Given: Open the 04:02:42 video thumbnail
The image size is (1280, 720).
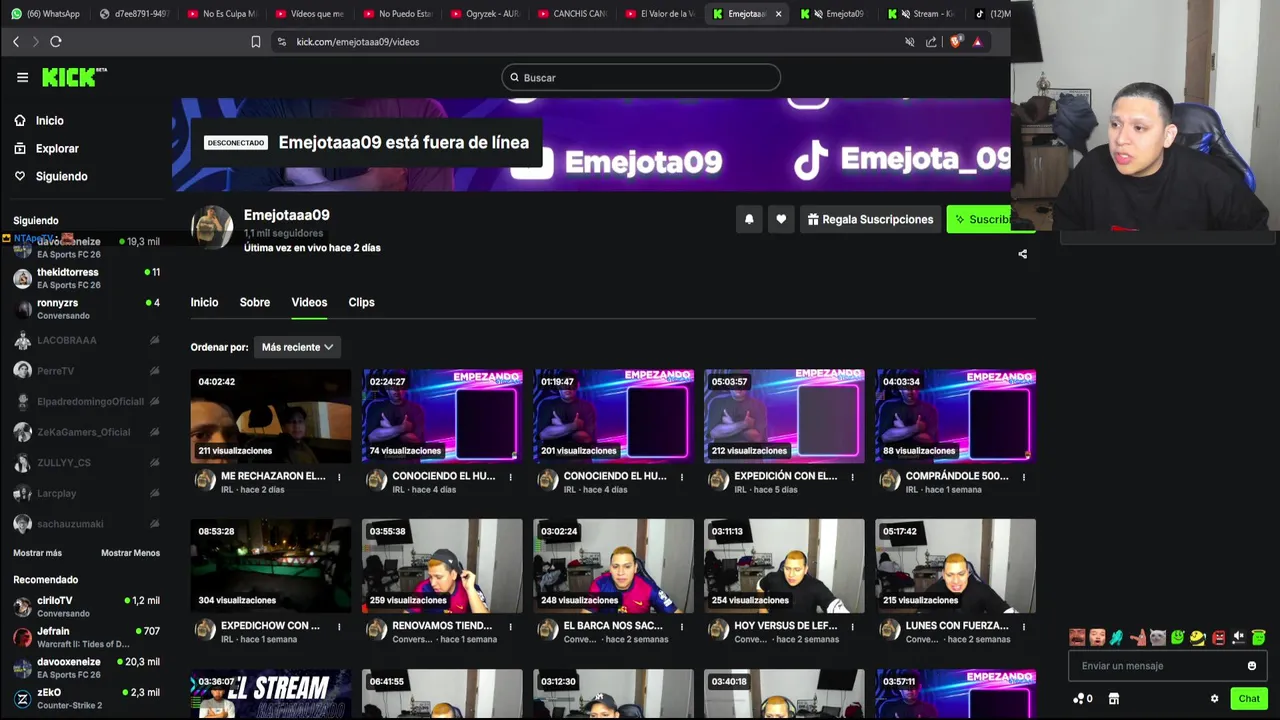Looking at the screenshot, I should click(x=271, y=416).
